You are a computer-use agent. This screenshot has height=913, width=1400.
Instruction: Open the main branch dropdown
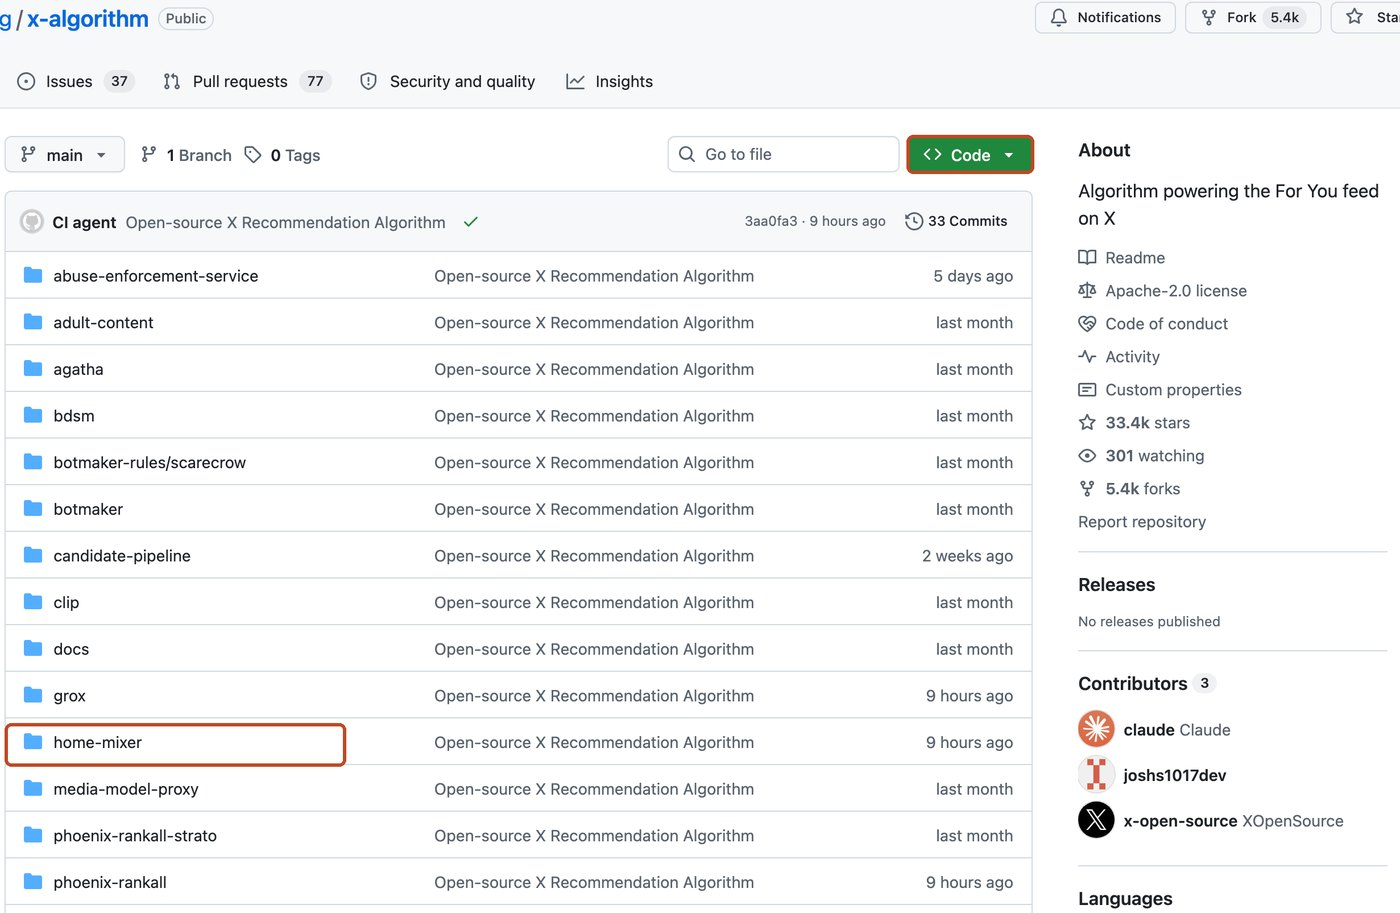pos(65,155)
